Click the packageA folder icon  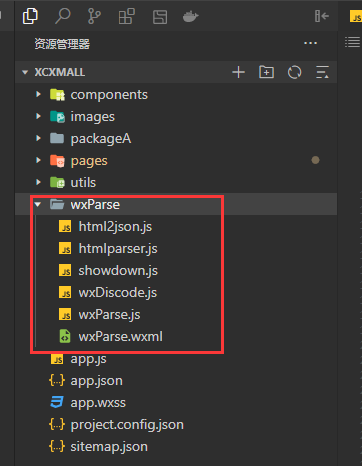[57, 138]
